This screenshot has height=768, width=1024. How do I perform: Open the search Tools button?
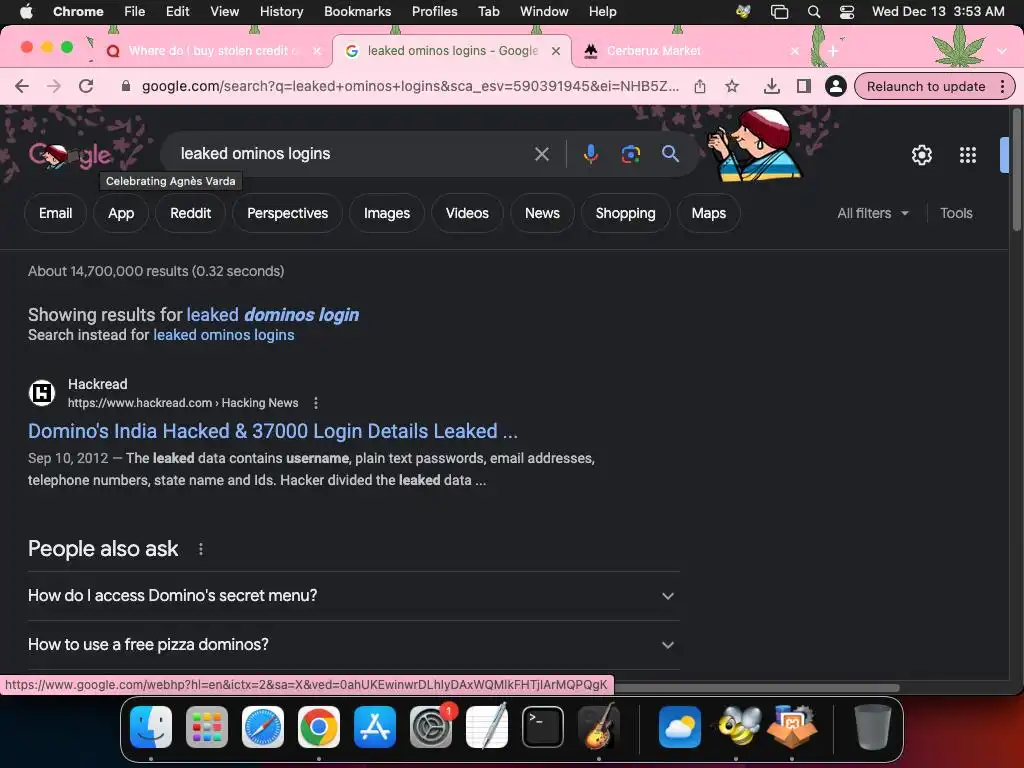[x=956, y=214]
